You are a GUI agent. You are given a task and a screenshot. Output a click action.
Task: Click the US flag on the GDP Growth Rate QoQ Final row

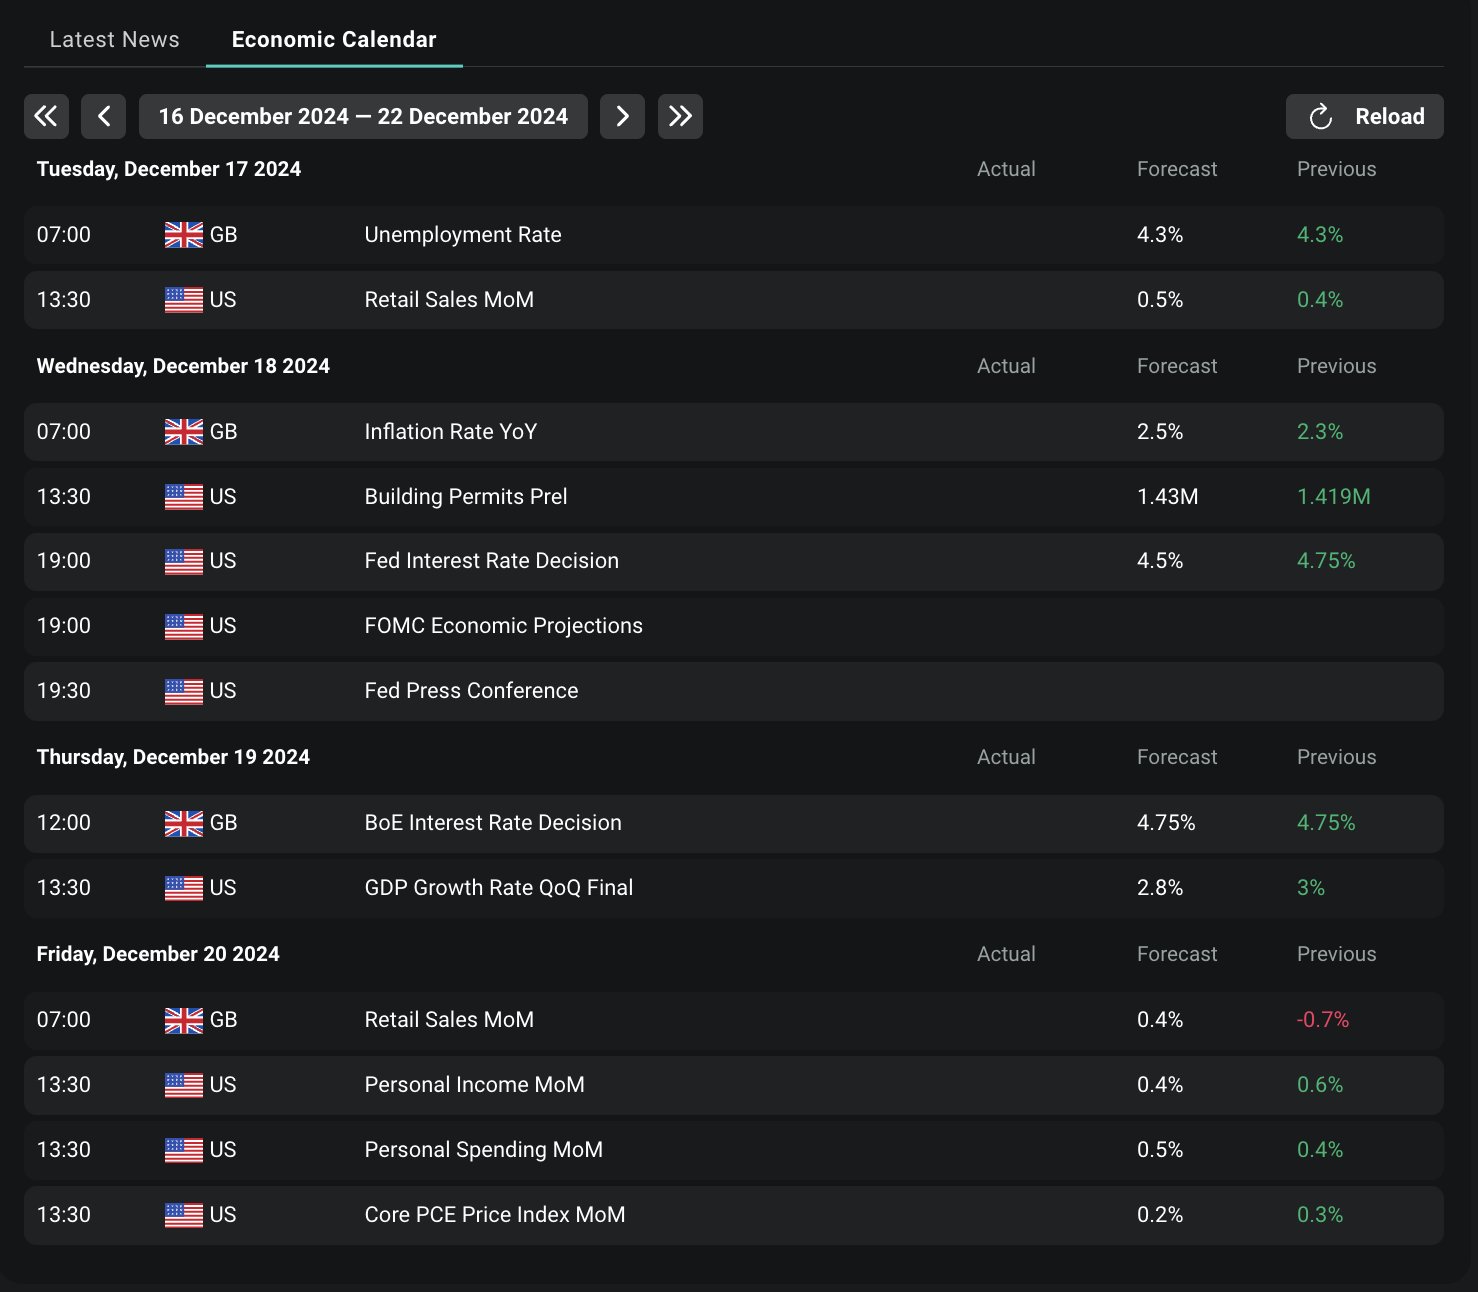[x=184, y=888]
